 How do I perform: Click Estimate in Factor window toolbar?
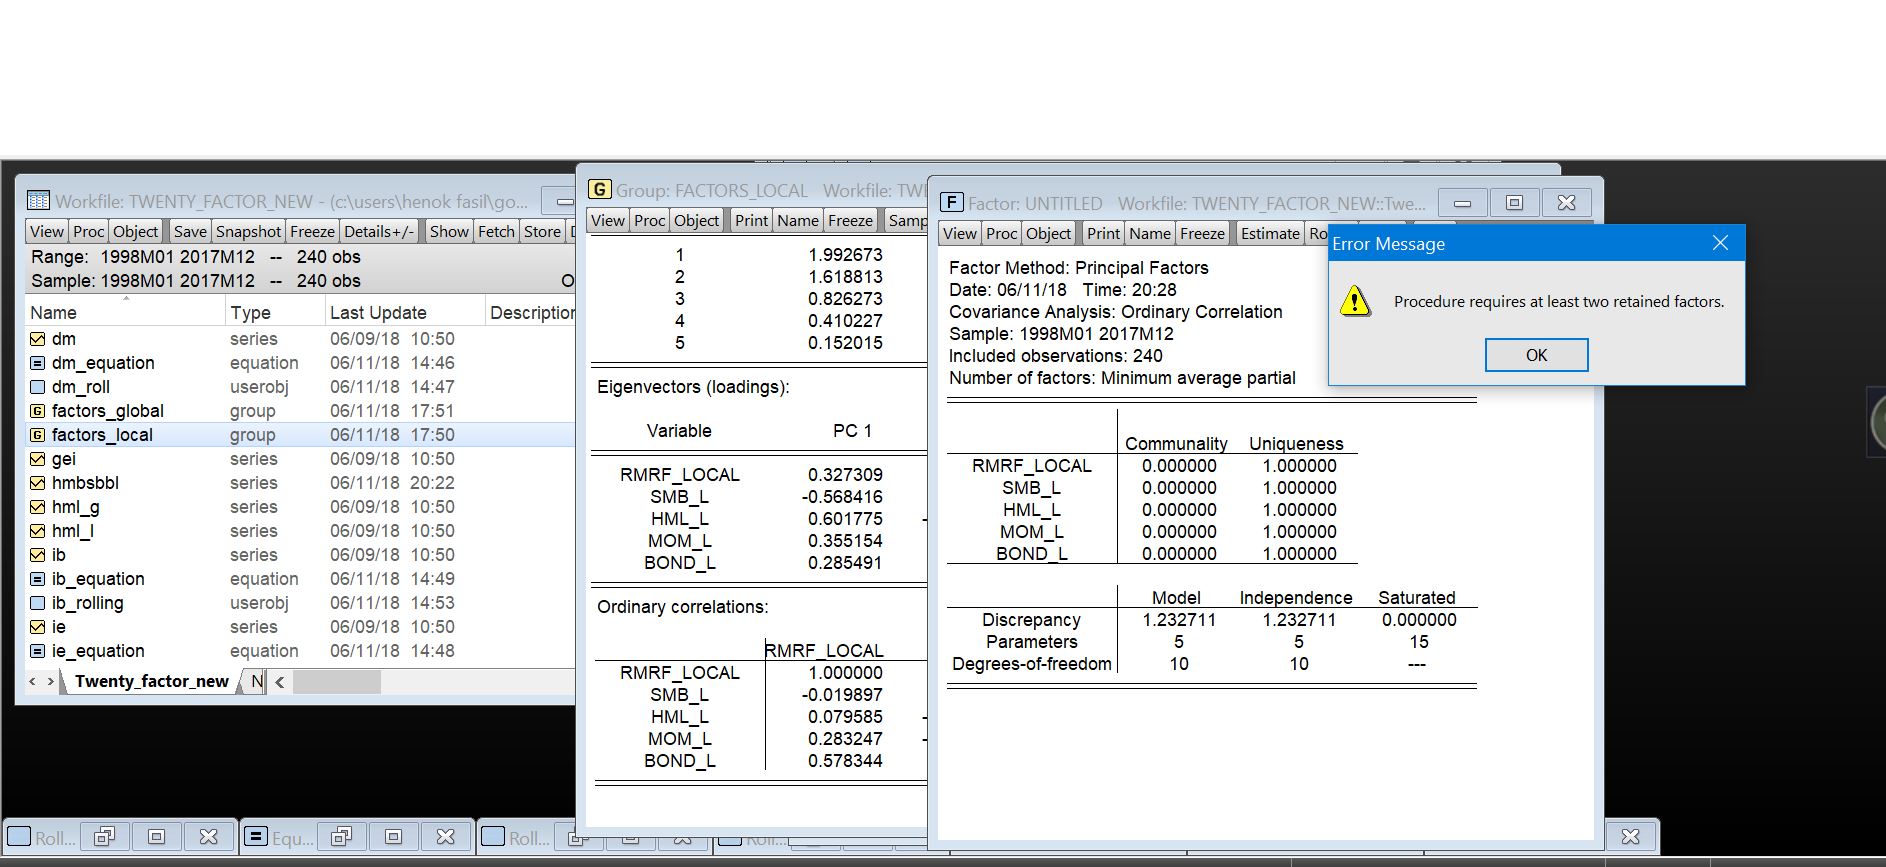(x=1270, y=233)
